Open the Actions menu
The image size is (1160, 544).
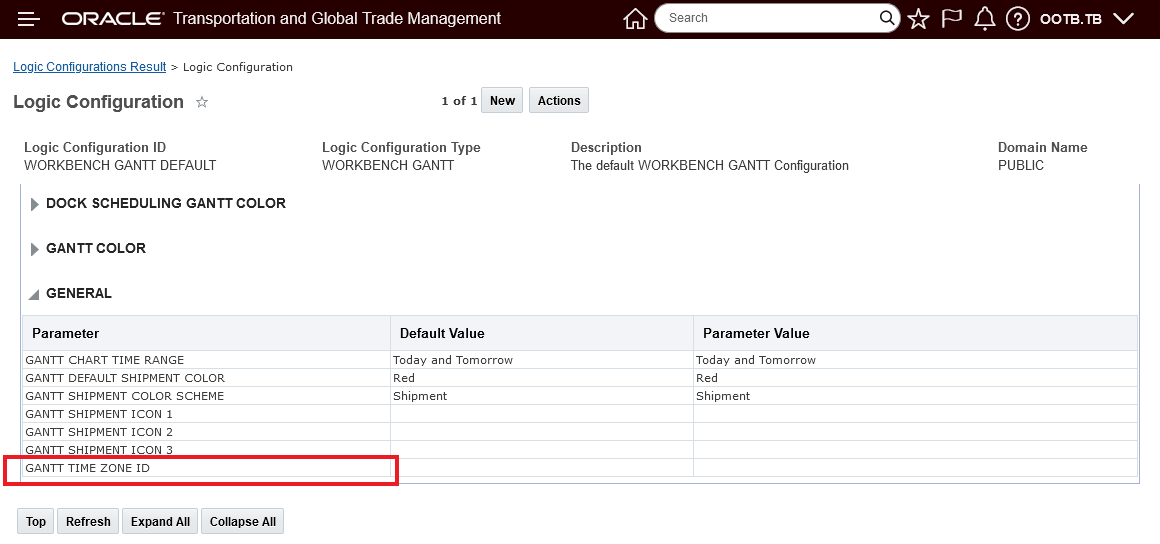click(559, 100)
